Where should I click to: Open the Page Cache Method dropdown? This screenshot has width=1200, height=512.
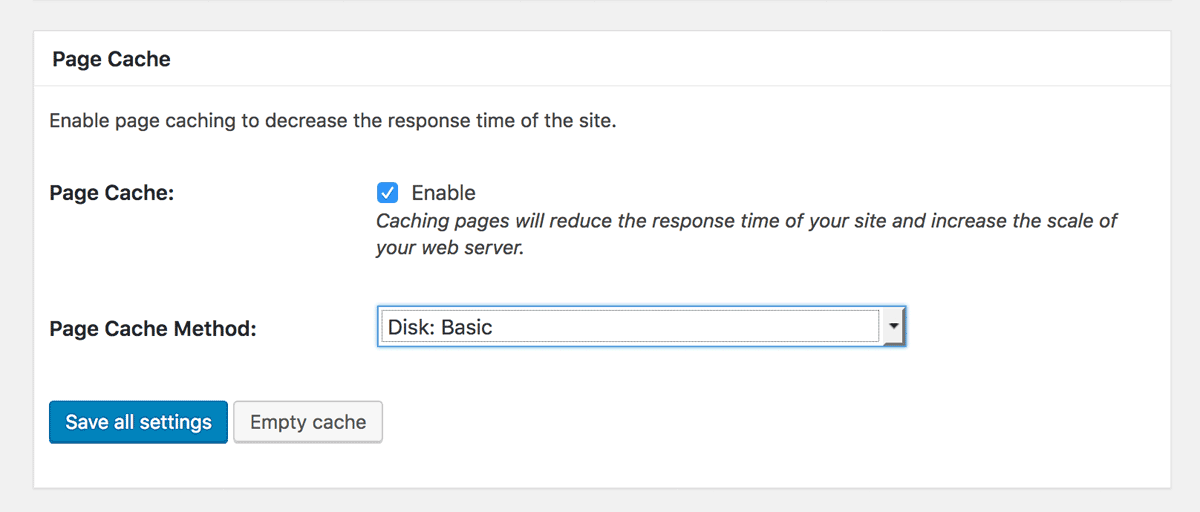[x=641, y=327]
